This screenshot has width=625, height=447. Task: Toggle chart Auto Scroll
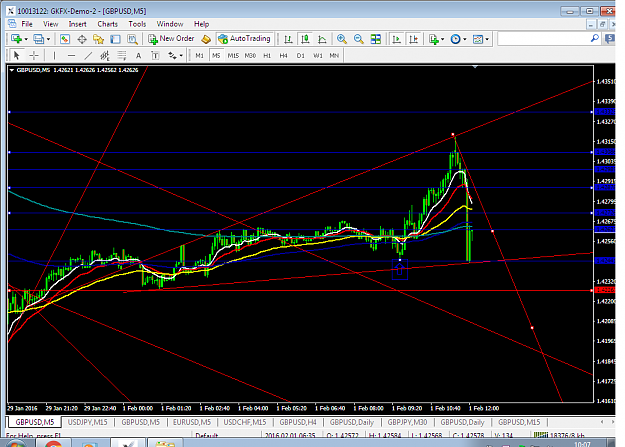point(396,39)
